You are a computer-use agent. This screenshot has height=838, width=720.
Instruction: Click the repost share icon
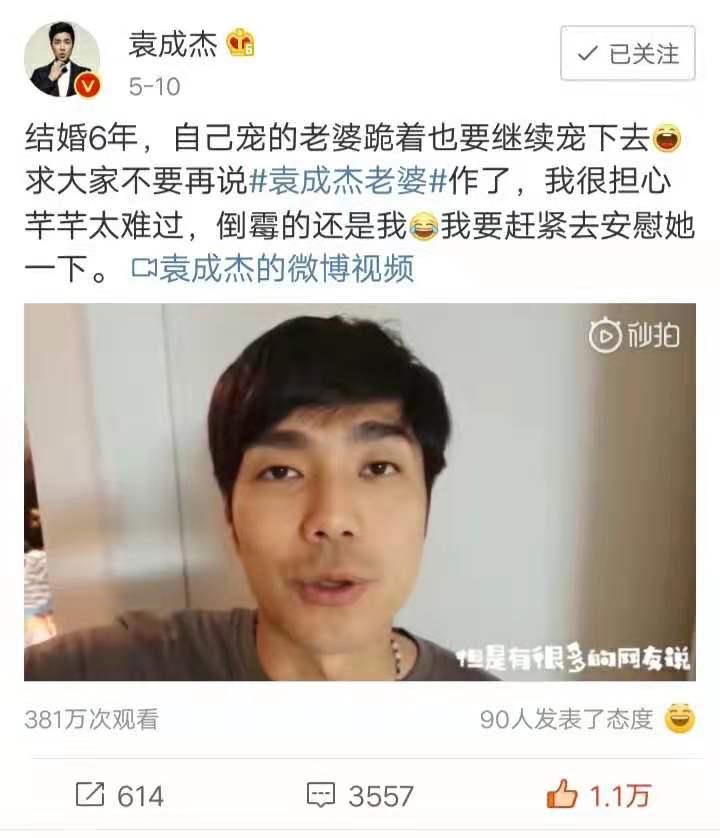[x=89, y=795]
